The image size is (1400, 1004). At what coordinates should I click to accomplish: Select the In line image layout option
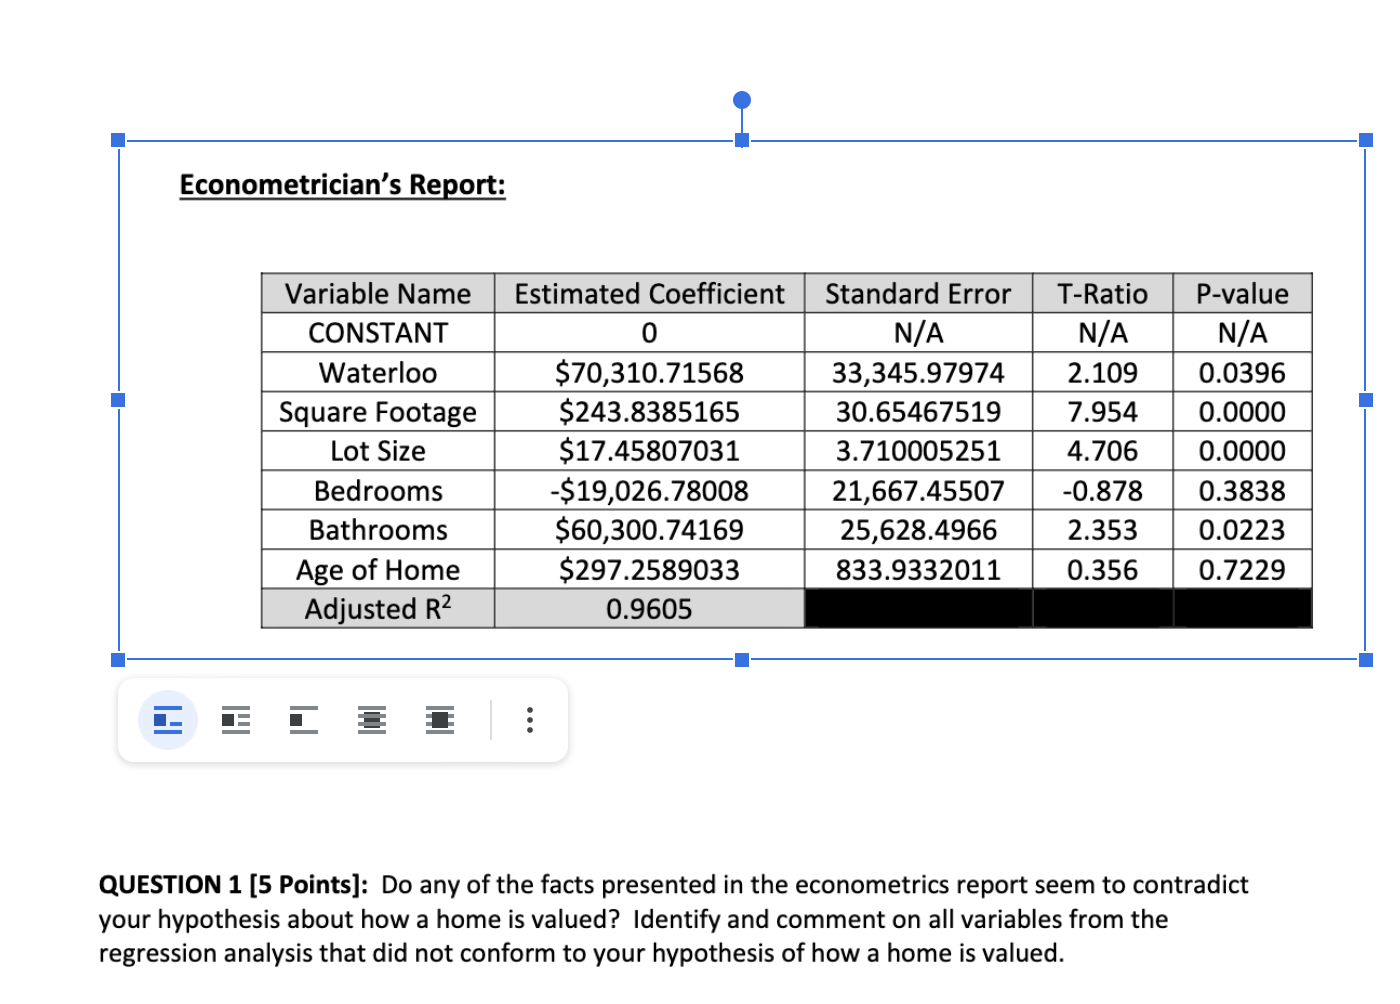(x=168, y=720)
